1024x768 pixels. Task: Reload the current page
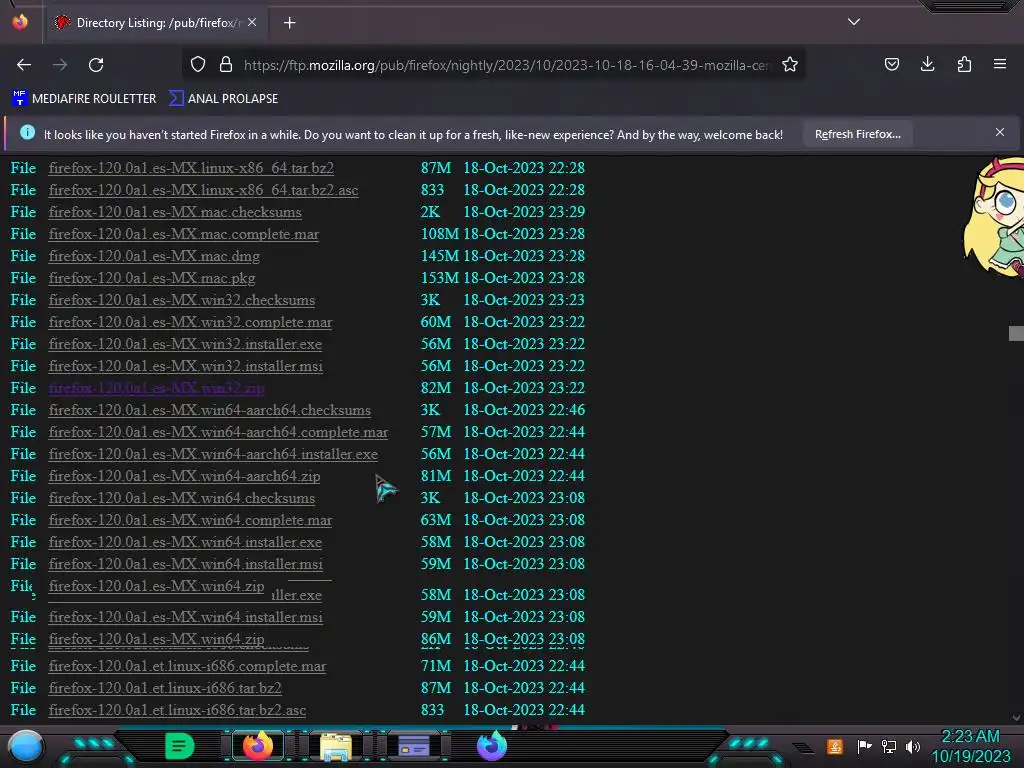pyautogui.click(x=96, y=65)
